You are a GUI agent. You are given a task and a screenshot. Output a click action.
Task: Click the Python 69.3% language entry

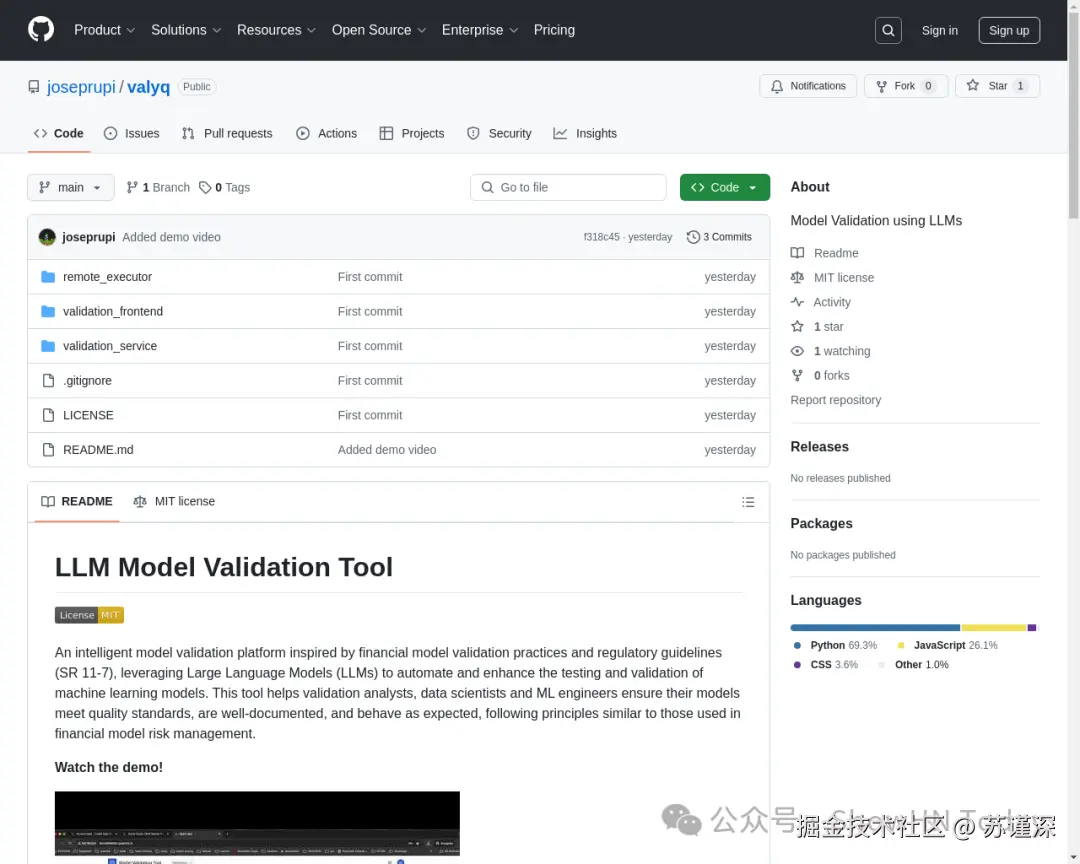coord(835,646)
